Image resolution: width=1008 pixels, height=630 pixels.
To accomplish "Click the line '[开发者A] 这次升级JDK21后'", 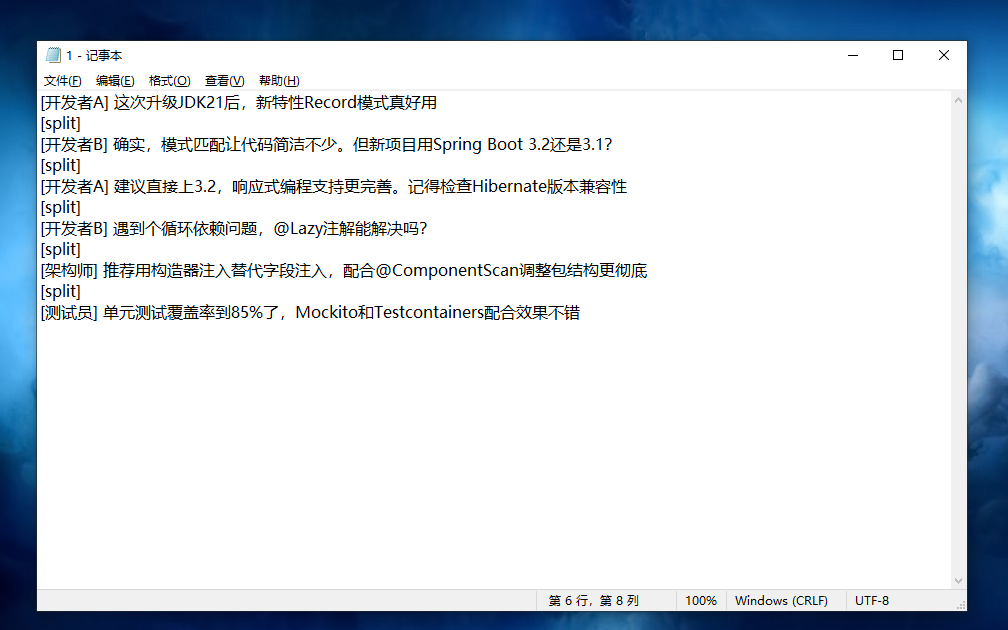I will tap(238, 103).
